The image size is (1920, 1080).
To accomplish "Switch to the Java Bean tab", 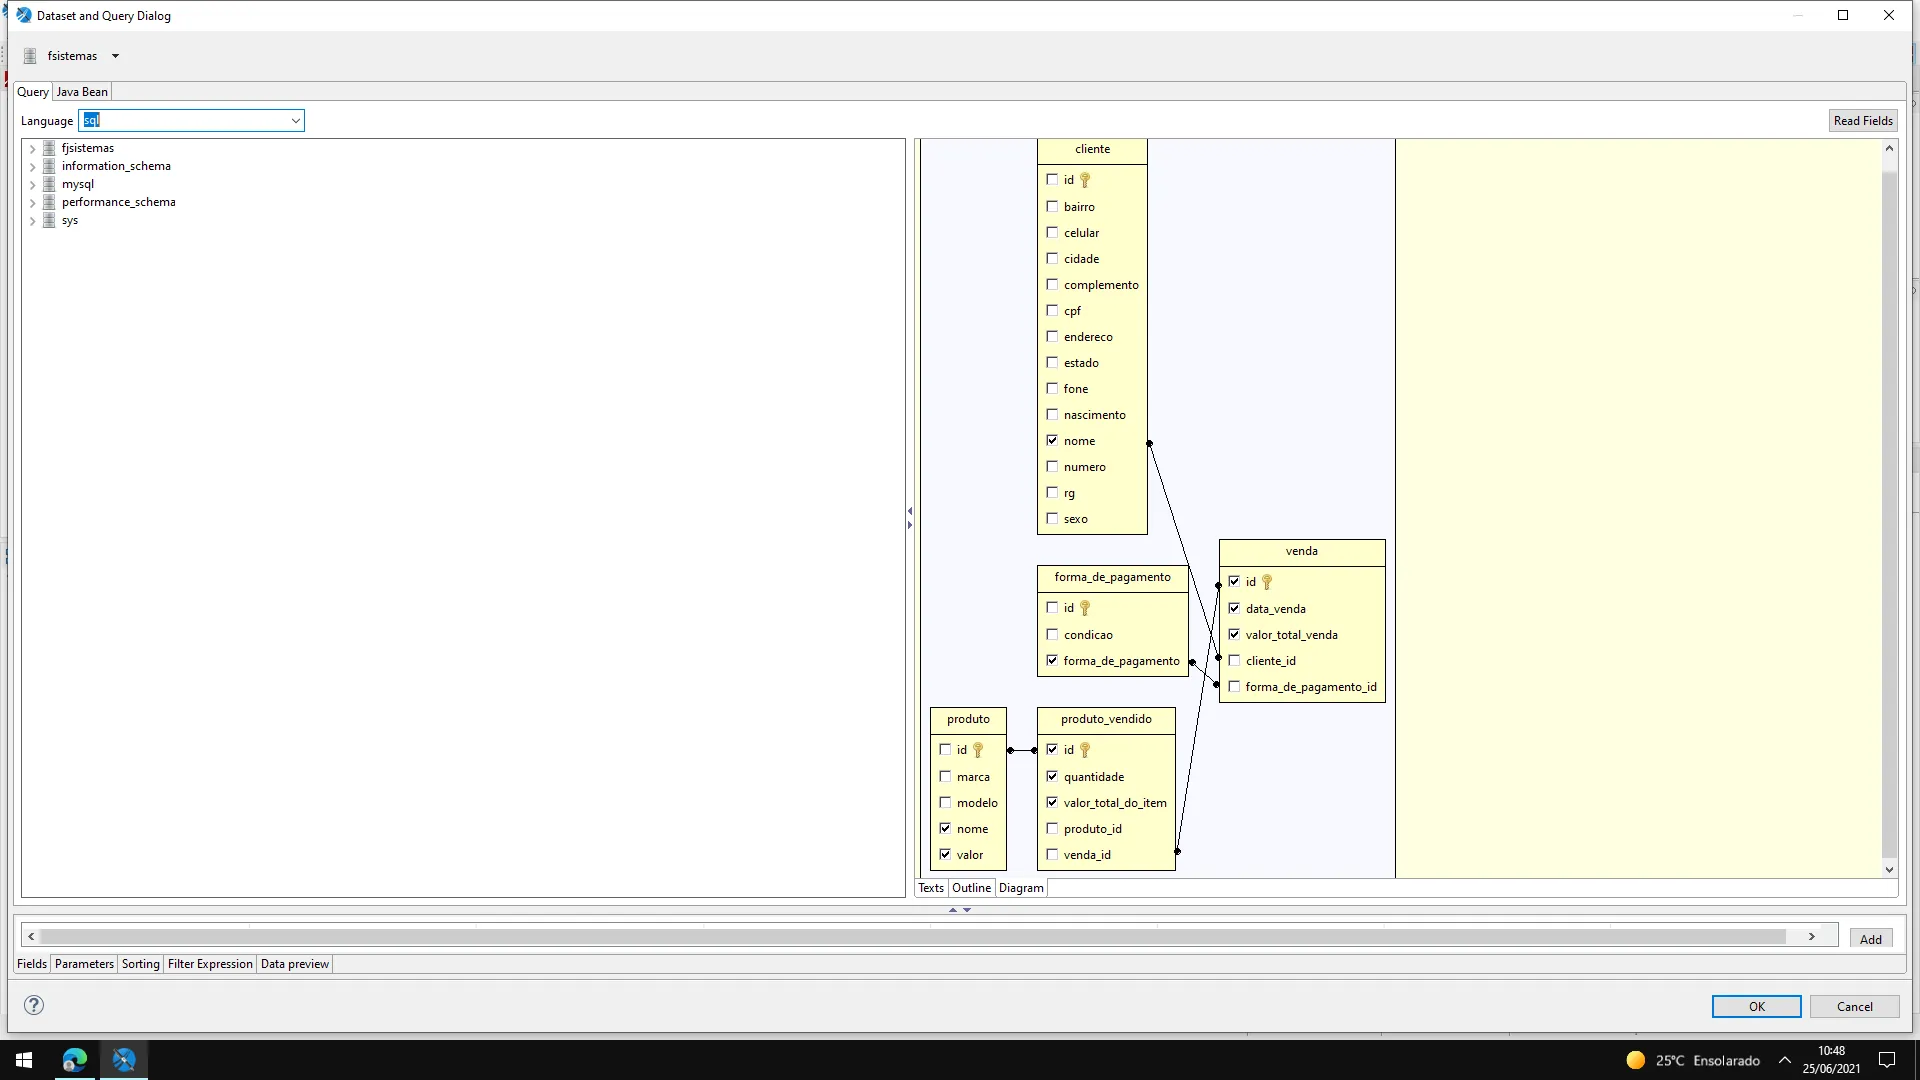I will coord(82,92).
